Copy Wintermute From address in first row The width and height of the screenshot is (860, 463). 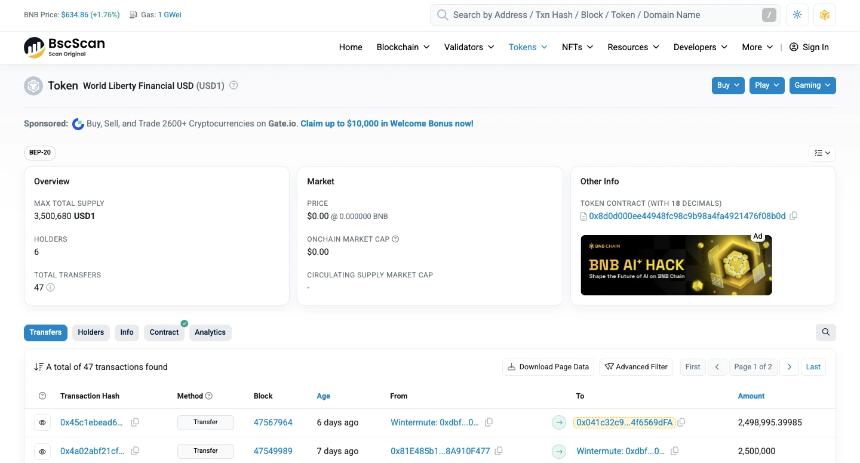tap(489, 422)
